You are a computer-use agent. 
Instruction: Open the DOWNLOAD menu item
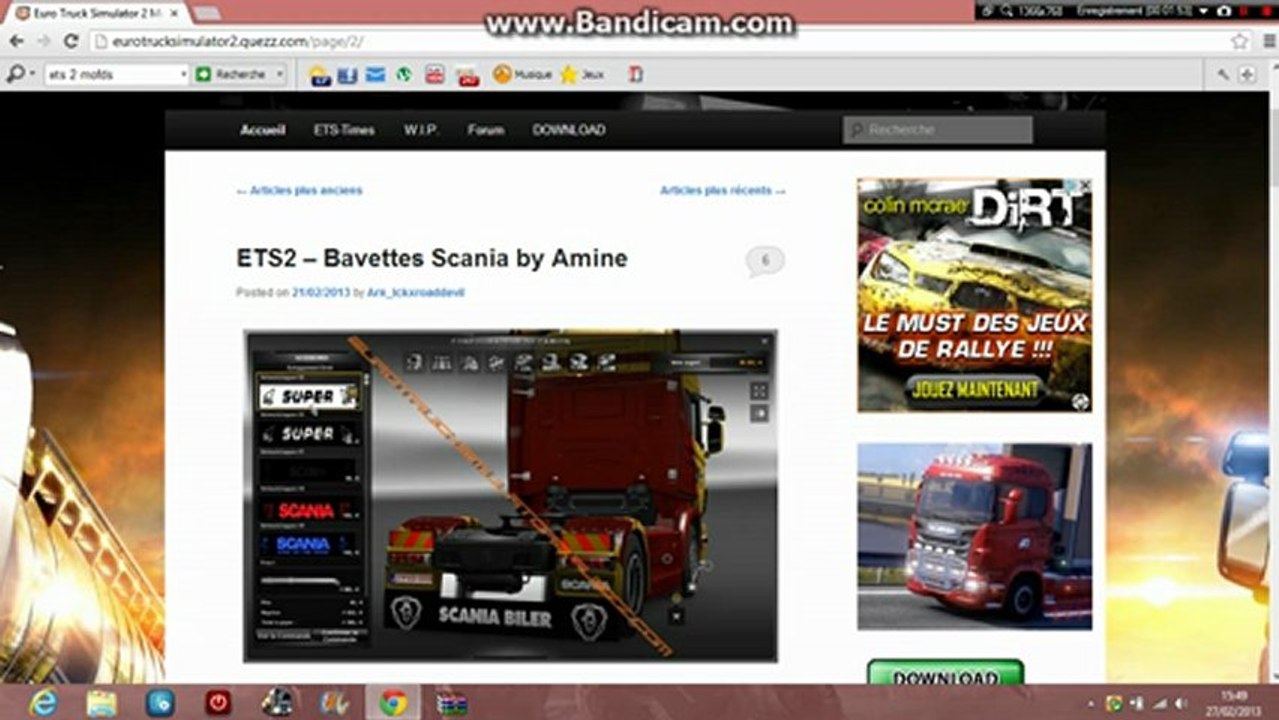[x=568, y=130]
